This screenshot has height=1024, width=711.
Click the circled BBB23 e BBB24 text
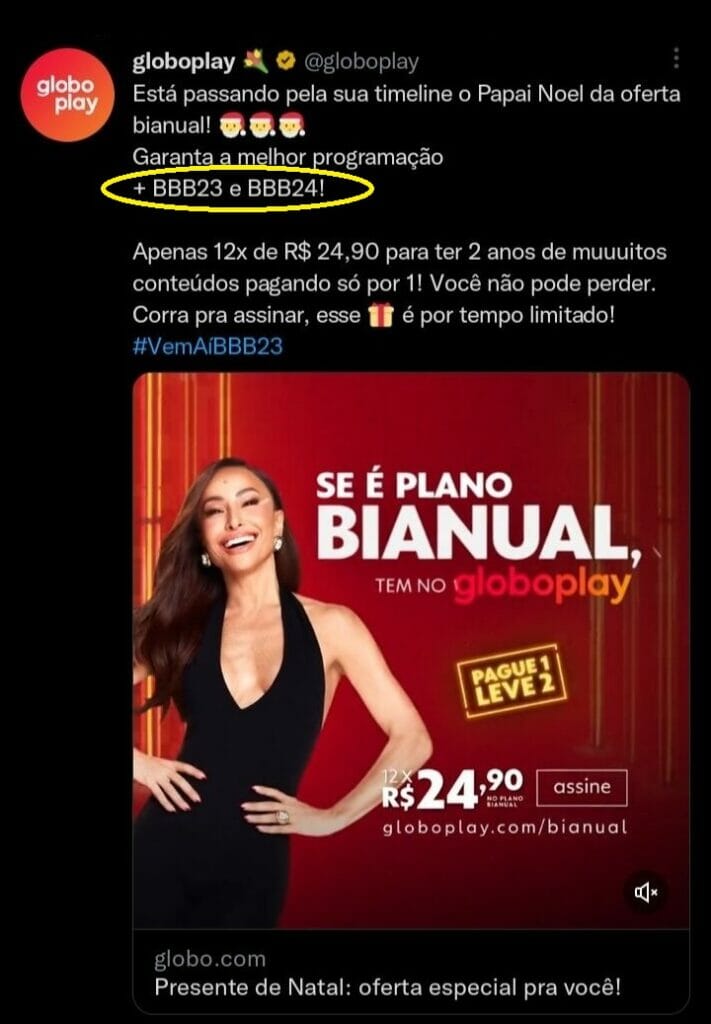point(238,189)
